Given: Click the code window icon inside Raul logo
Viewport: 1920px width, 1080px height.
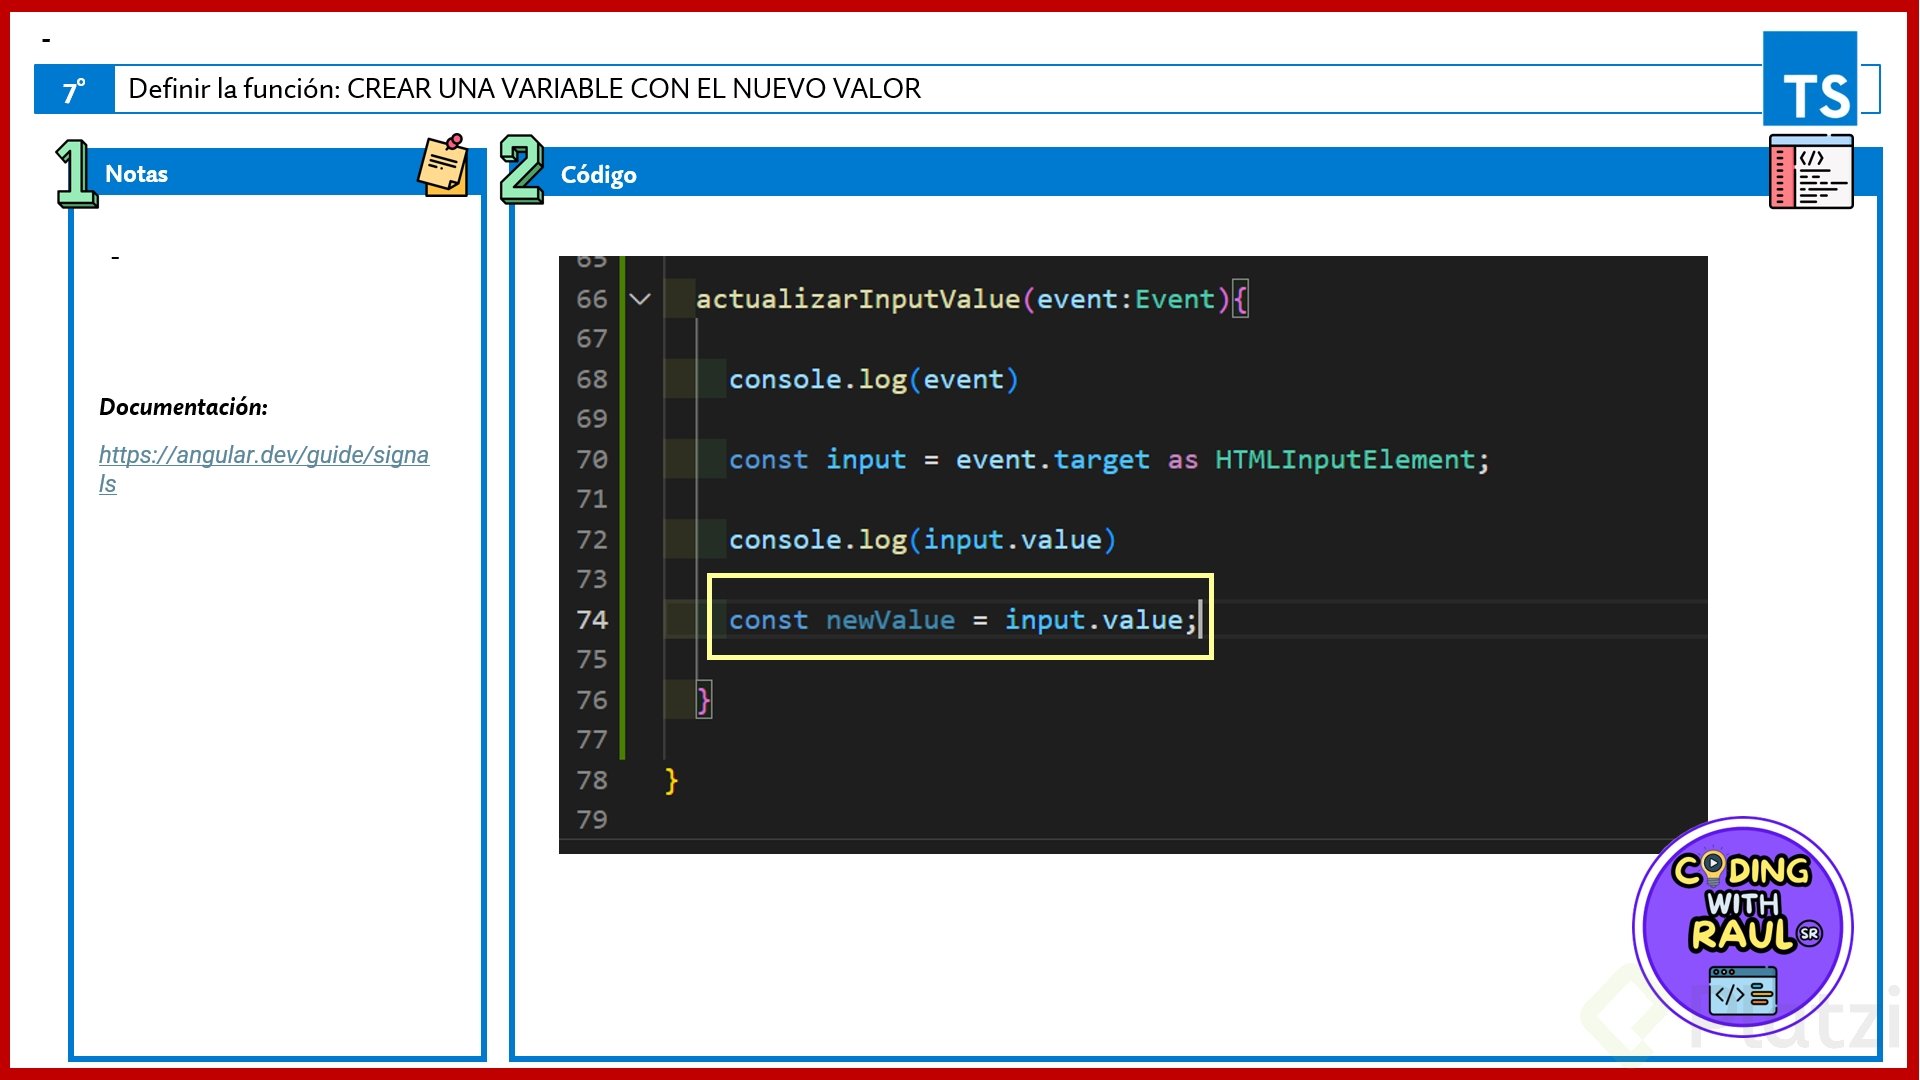Looking at the screenshot, I should tap(1742, 991).
